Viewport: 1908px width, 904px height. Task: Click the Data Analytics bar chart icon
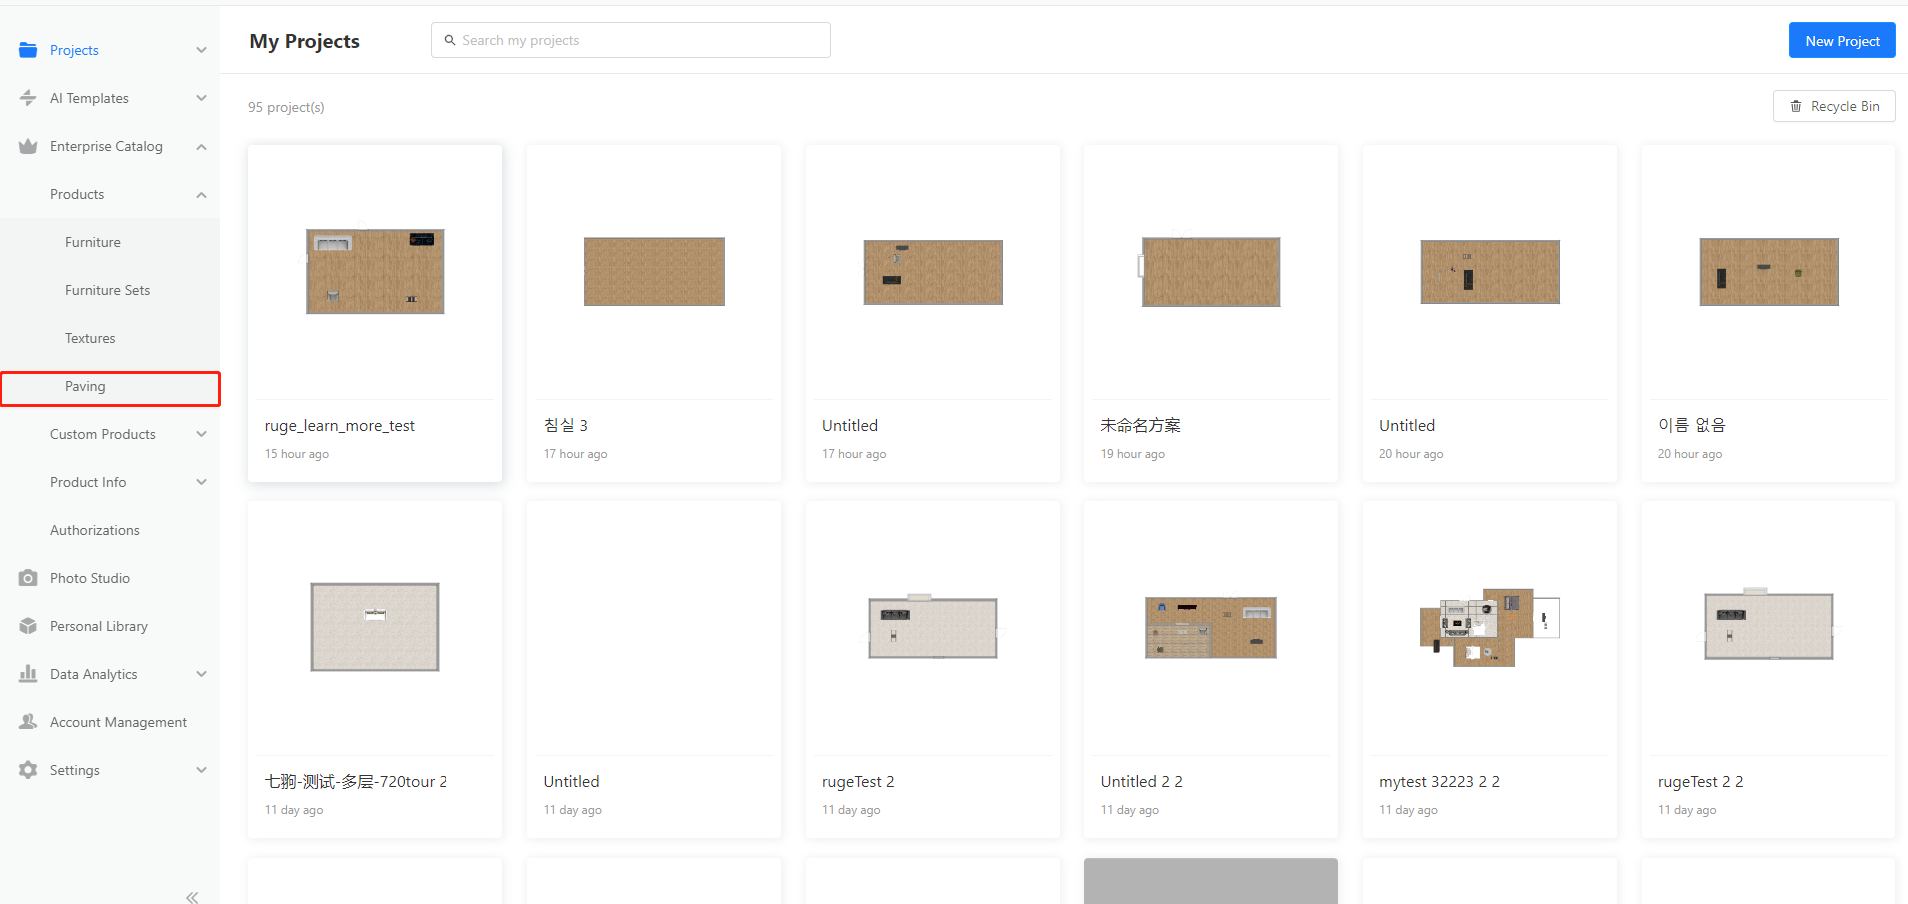(28, 674)
